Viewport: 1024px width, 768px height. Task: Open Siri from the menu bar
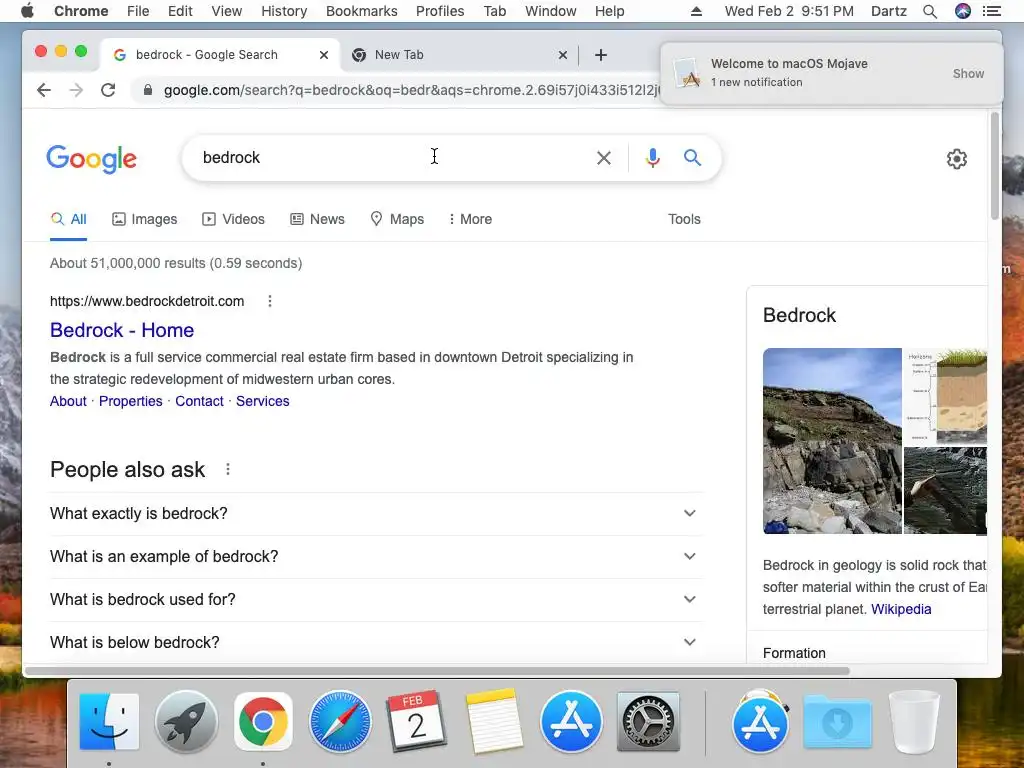[x=963, y=11]
